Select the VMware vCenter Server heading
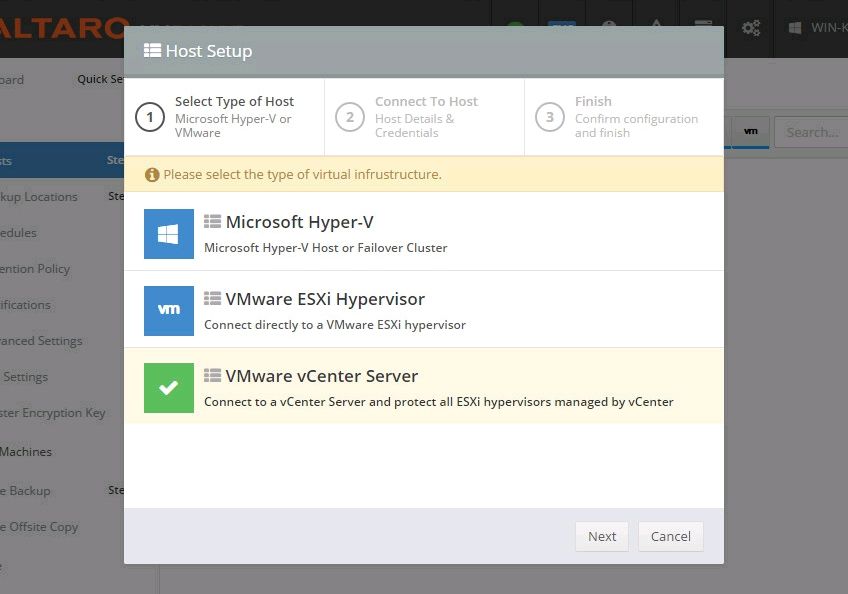Viewport: 848px width, 594px height. click(x=322, y=376)
